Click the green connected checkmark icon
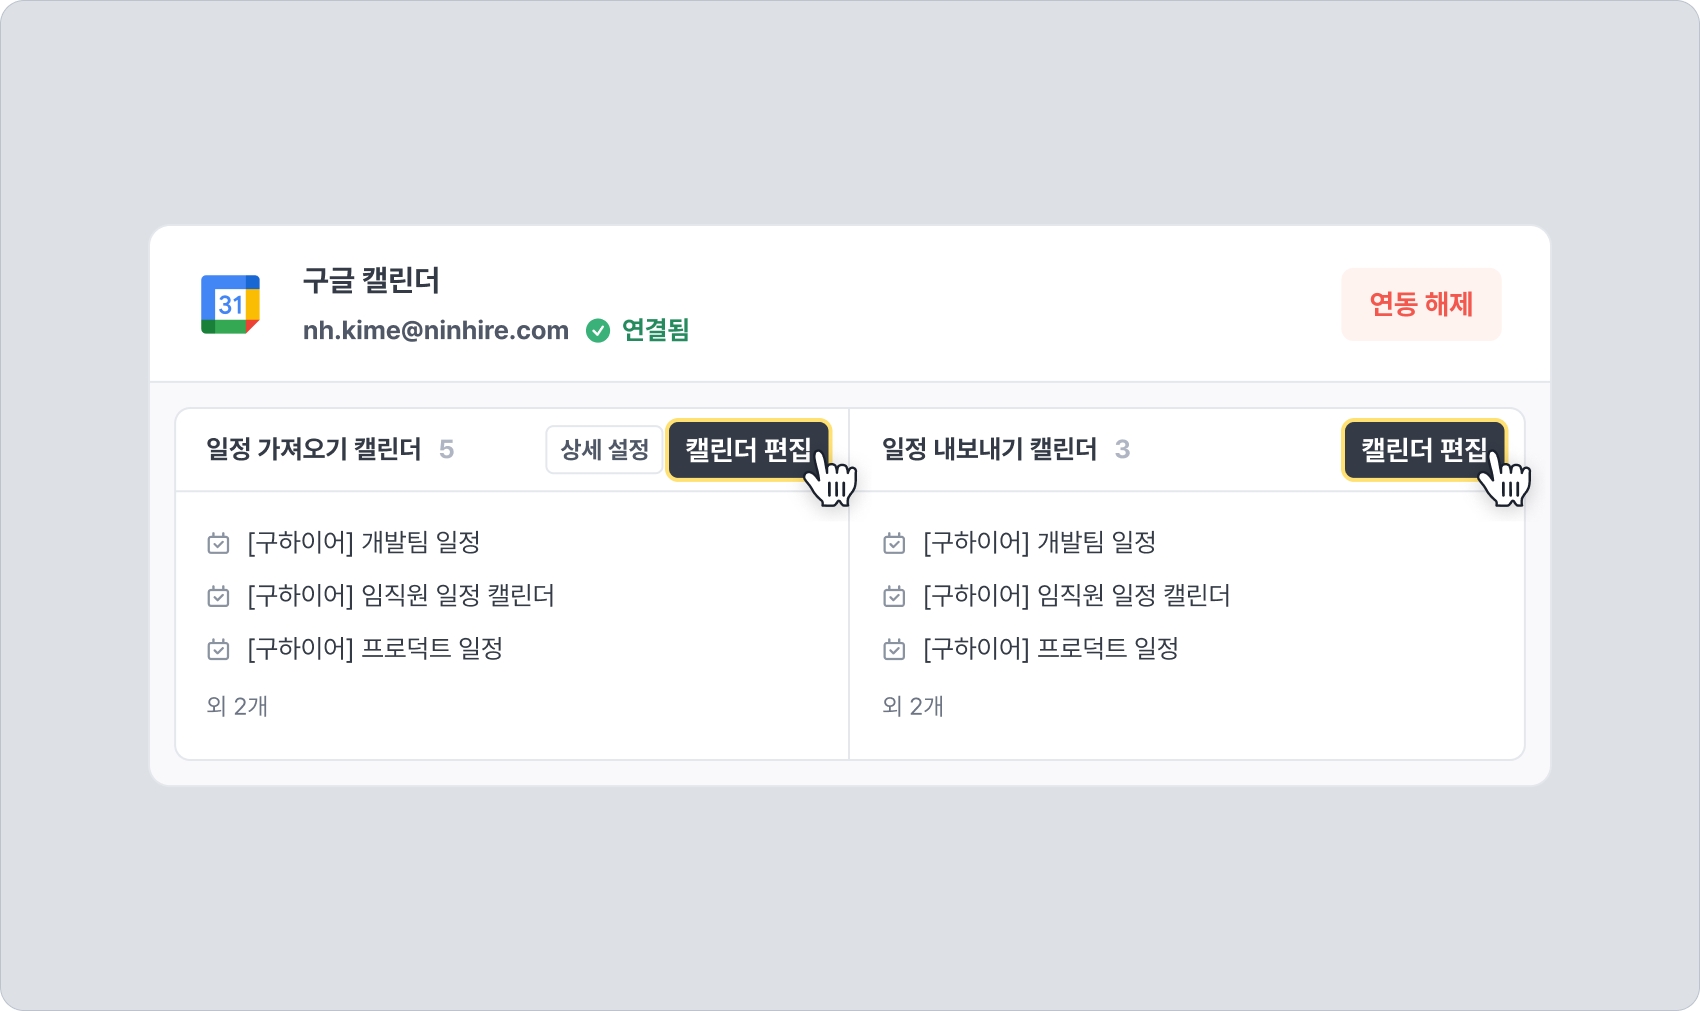This screenshot has width=1700, height=1011. pyautogui.click(x=598, y=330)
